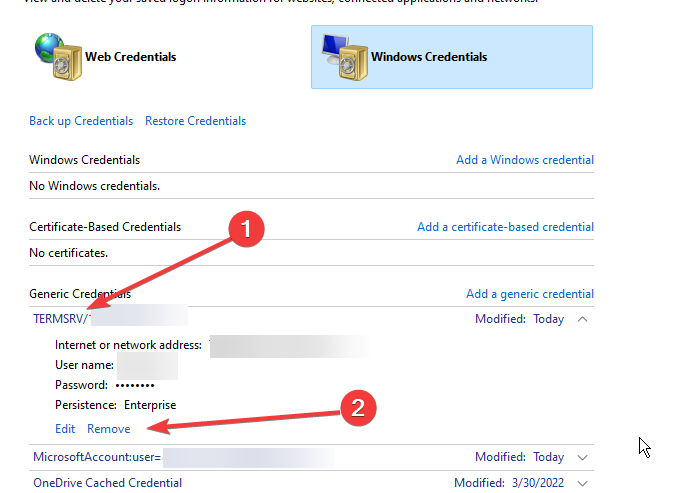This screenshot has height=493, width=699.
Task: Click the Web Credentials globe vault icon
Action: pyautogui.click(x=56, y=55)
